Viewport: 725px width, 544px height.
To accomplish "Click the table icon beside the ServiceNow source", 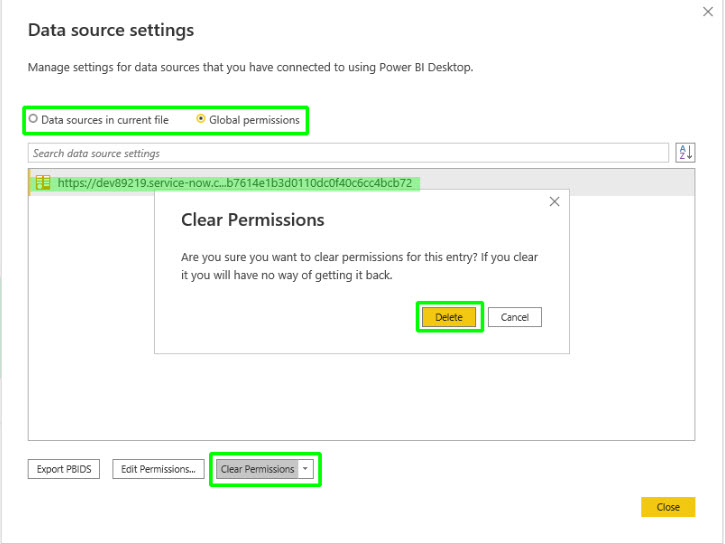I will coord(43,183).
